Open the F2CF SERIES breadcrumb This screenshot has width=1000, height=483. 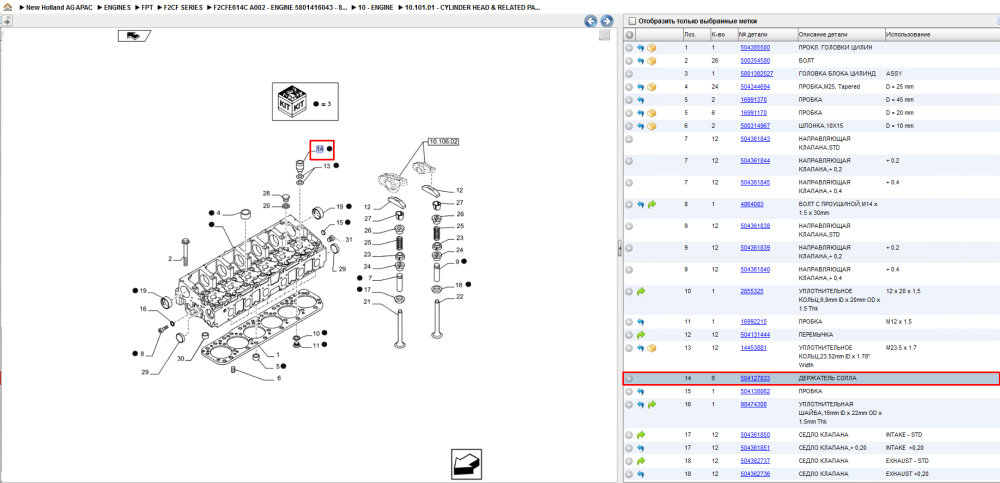click(183, 8)
